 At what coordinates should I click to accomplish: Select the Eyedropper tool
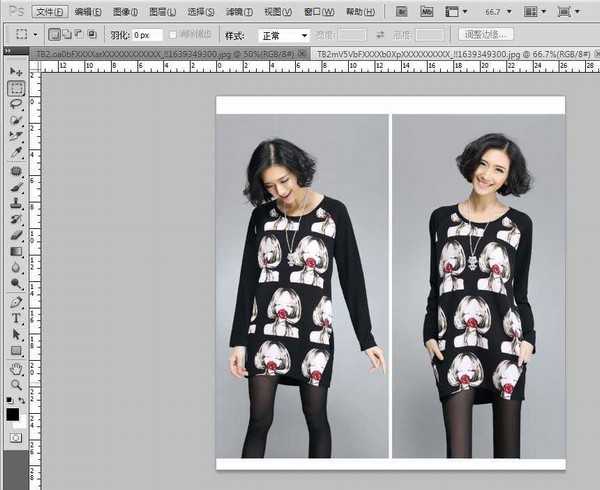click(x=16, y=153)
